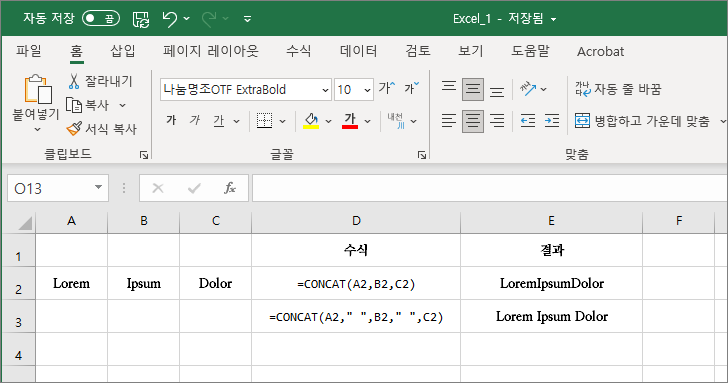Open the 데이터 tab

click(x=358, y=51)
